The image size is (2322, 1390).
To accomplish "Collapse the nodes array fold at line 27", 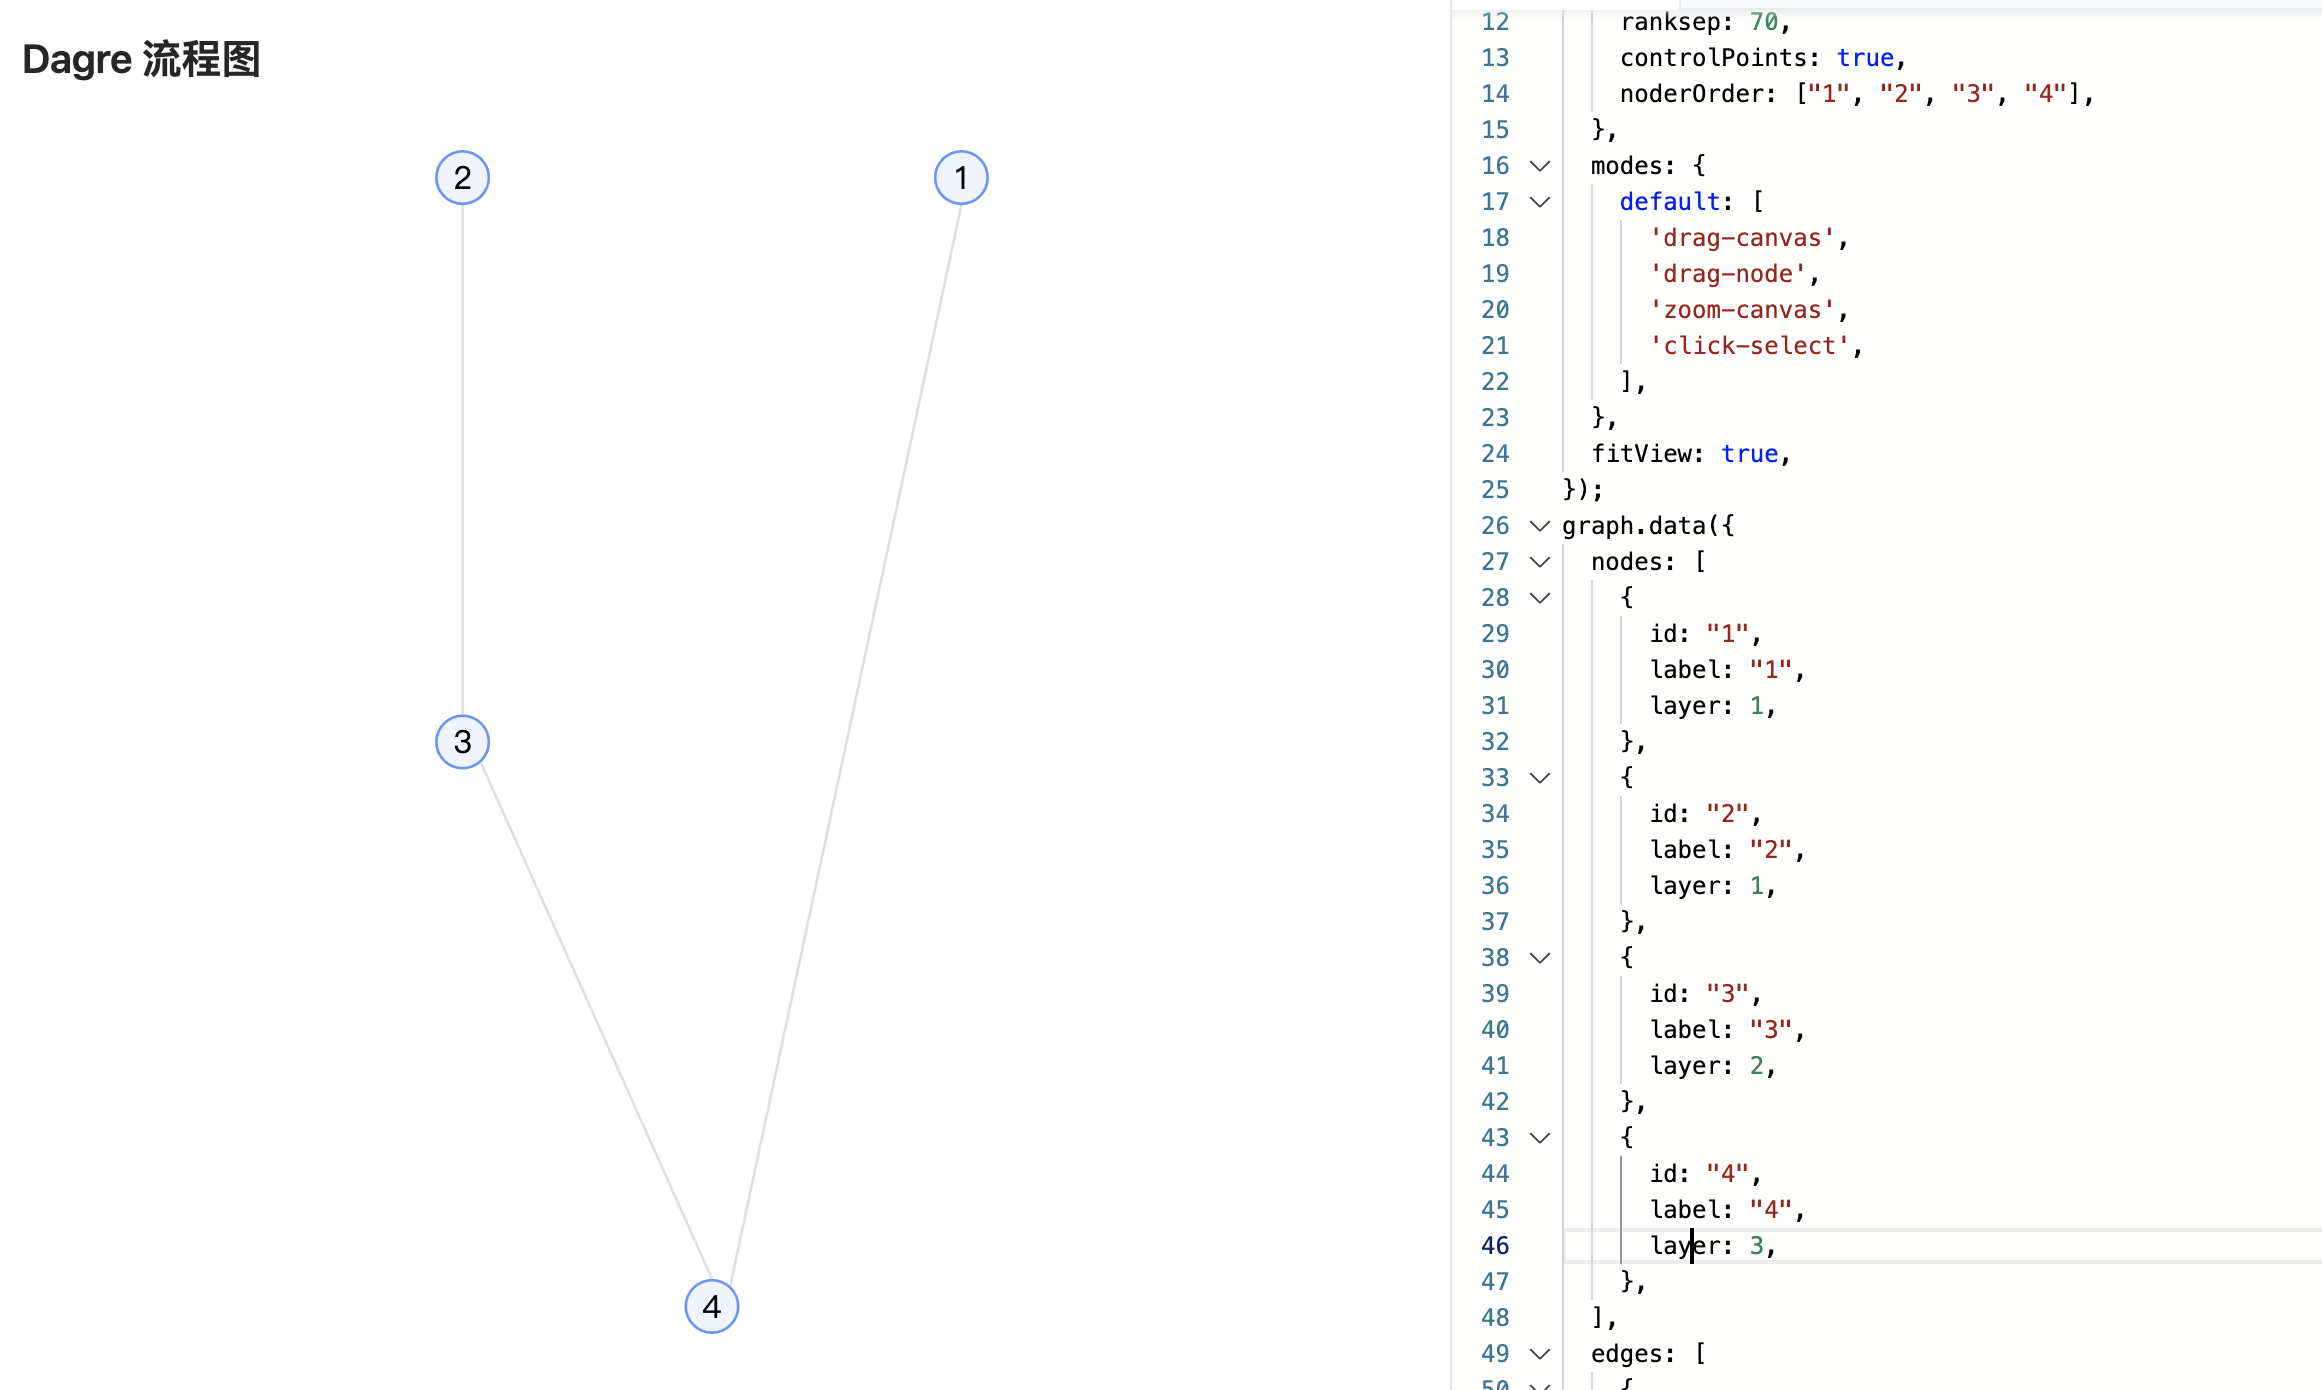I will click(1540, 561).
